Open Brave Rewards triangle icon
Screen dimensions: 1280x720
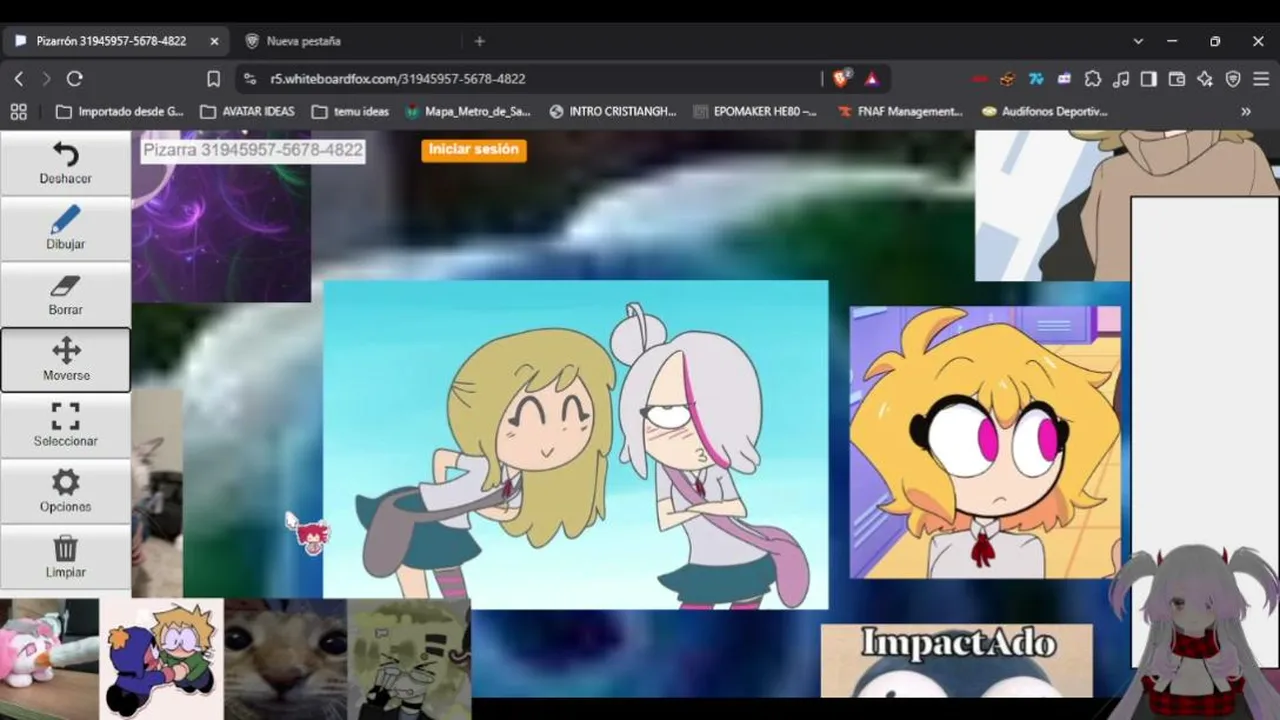pyautogui.click(x=872, y=79)
